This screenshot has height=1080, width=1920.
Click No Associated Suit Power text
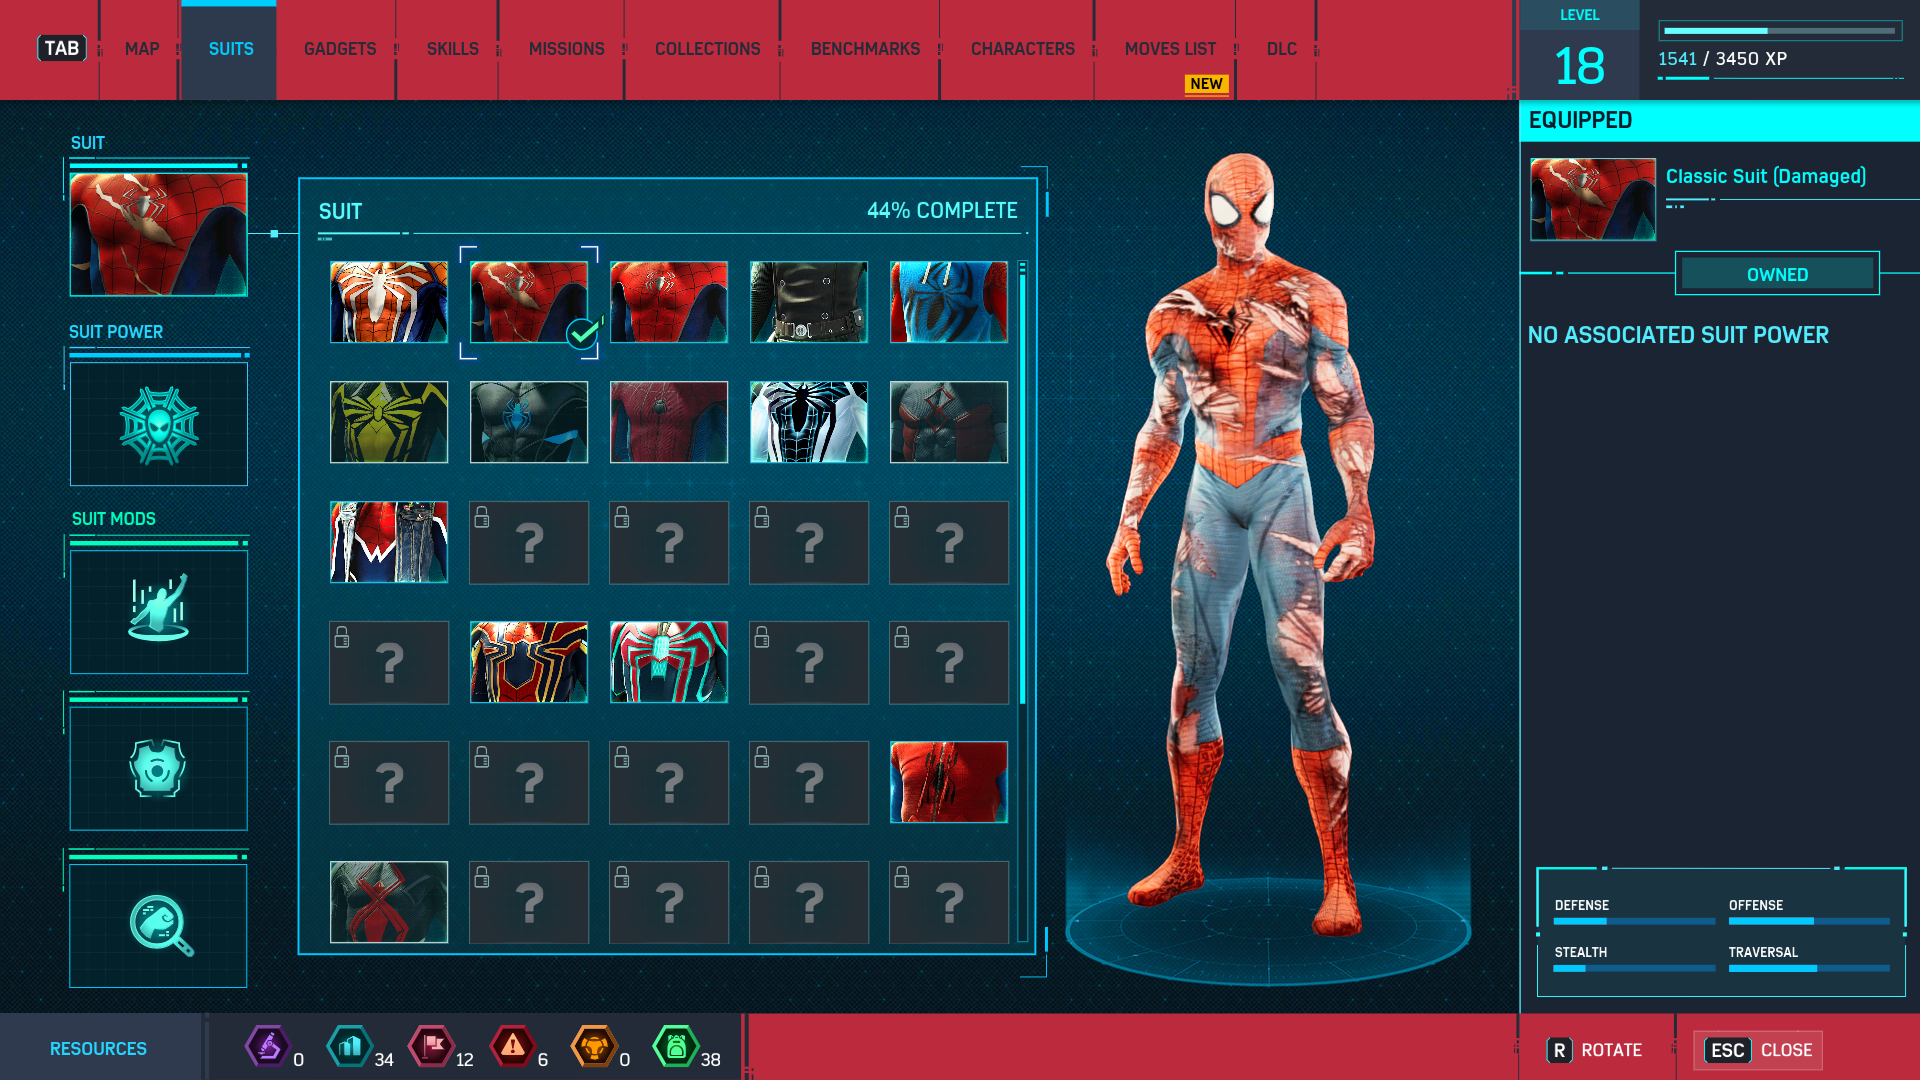click(1678, 335)
